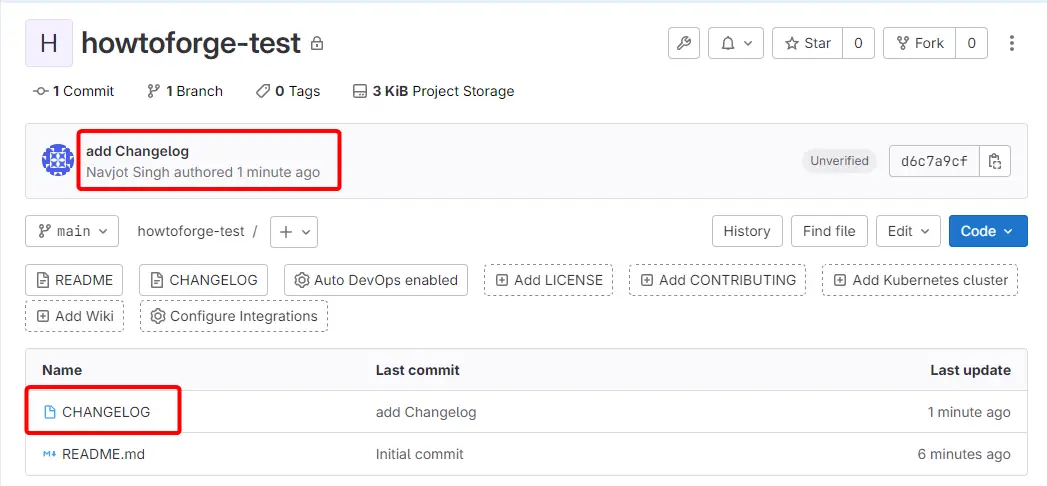Open the plus add-file dropdown
Screen dimensions: 1047x486
coord(294,232)
